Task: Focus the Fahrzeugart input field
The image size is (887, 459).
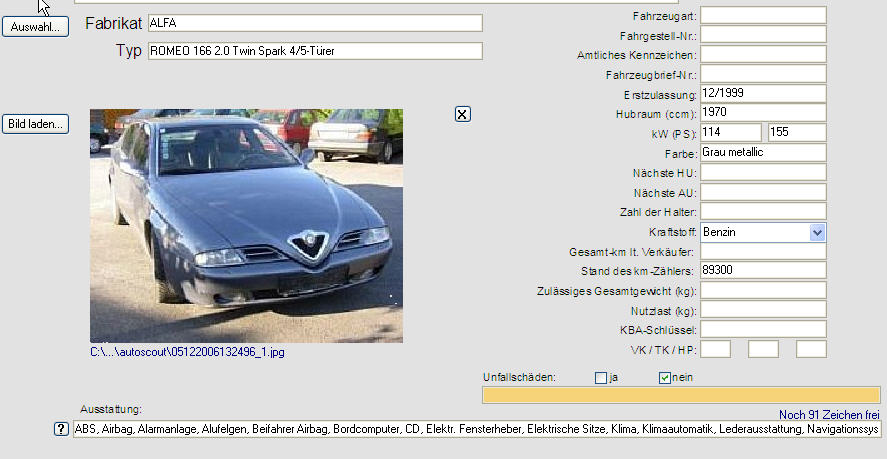Action: 763,15
